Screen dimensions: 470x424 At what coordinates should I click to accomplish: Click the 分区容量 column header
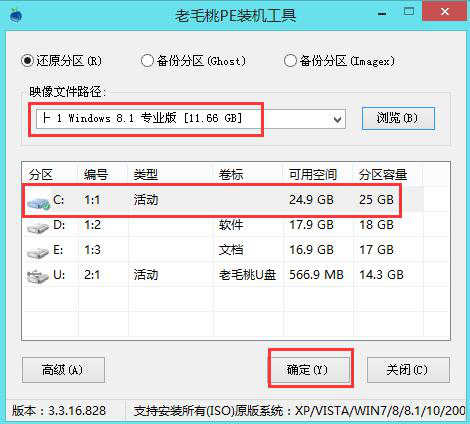pyautogui.click(x=383, y=175)
